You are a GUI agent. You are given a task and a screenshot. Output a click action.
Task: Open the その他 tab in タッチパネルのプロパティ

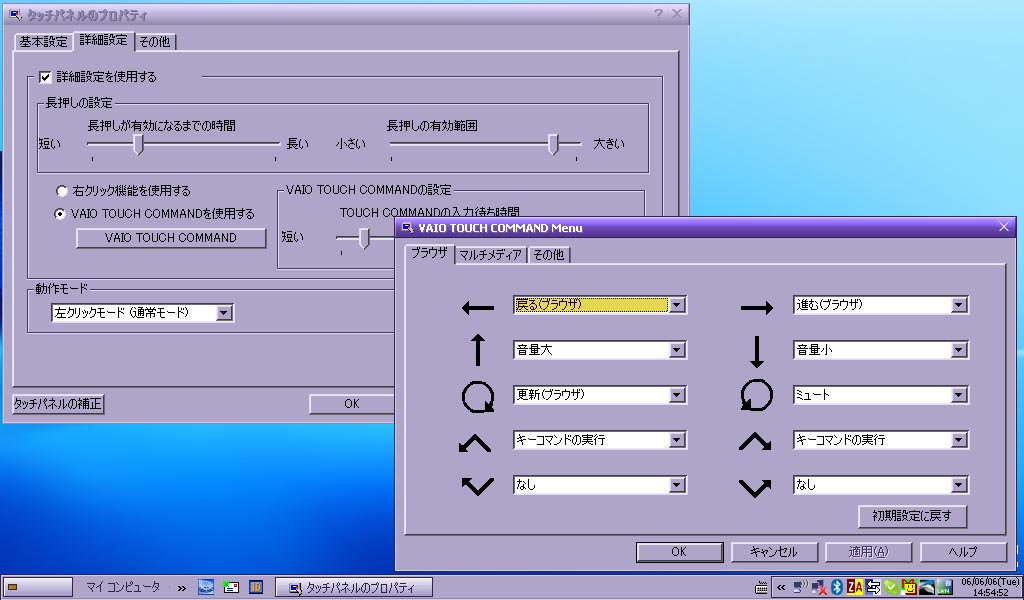155,42
